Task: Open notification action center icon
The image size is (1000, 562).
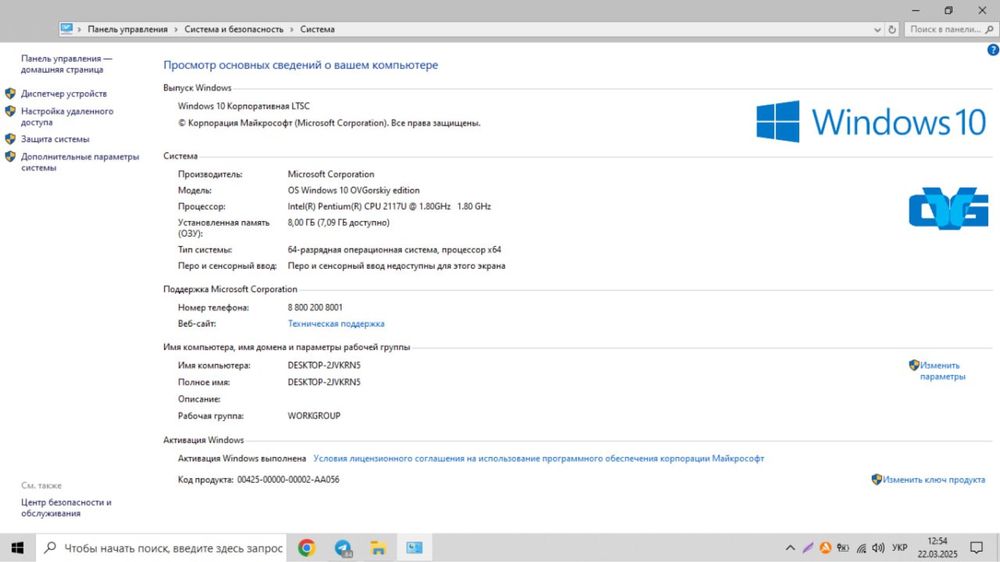Action: pyautogui.click(x=976, y=548)
